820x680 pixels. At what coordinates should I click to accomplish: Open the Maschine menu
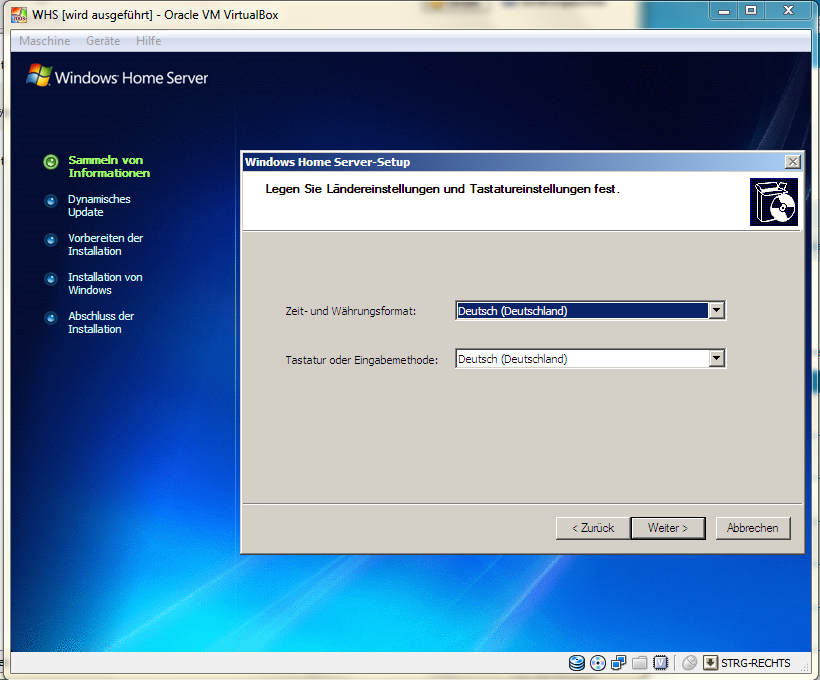(44, 41)
